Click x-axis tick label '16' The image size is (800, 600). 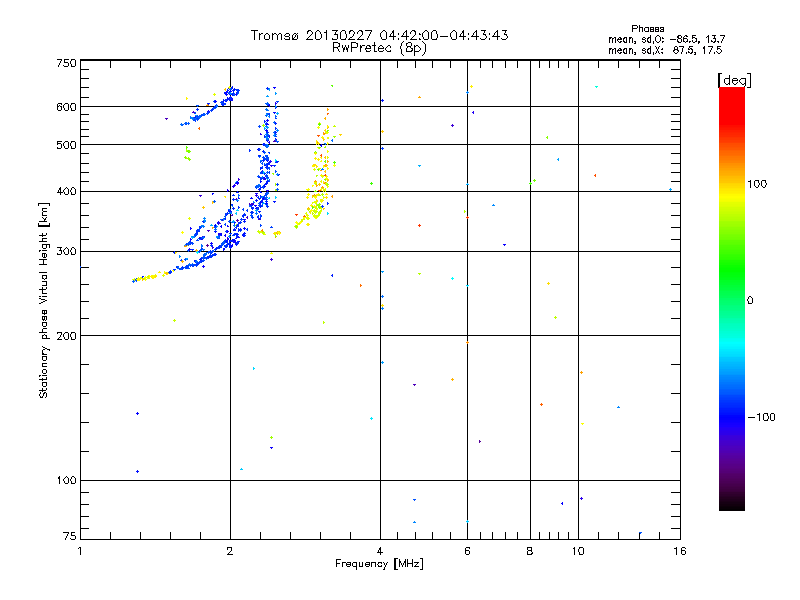(680, 551)
